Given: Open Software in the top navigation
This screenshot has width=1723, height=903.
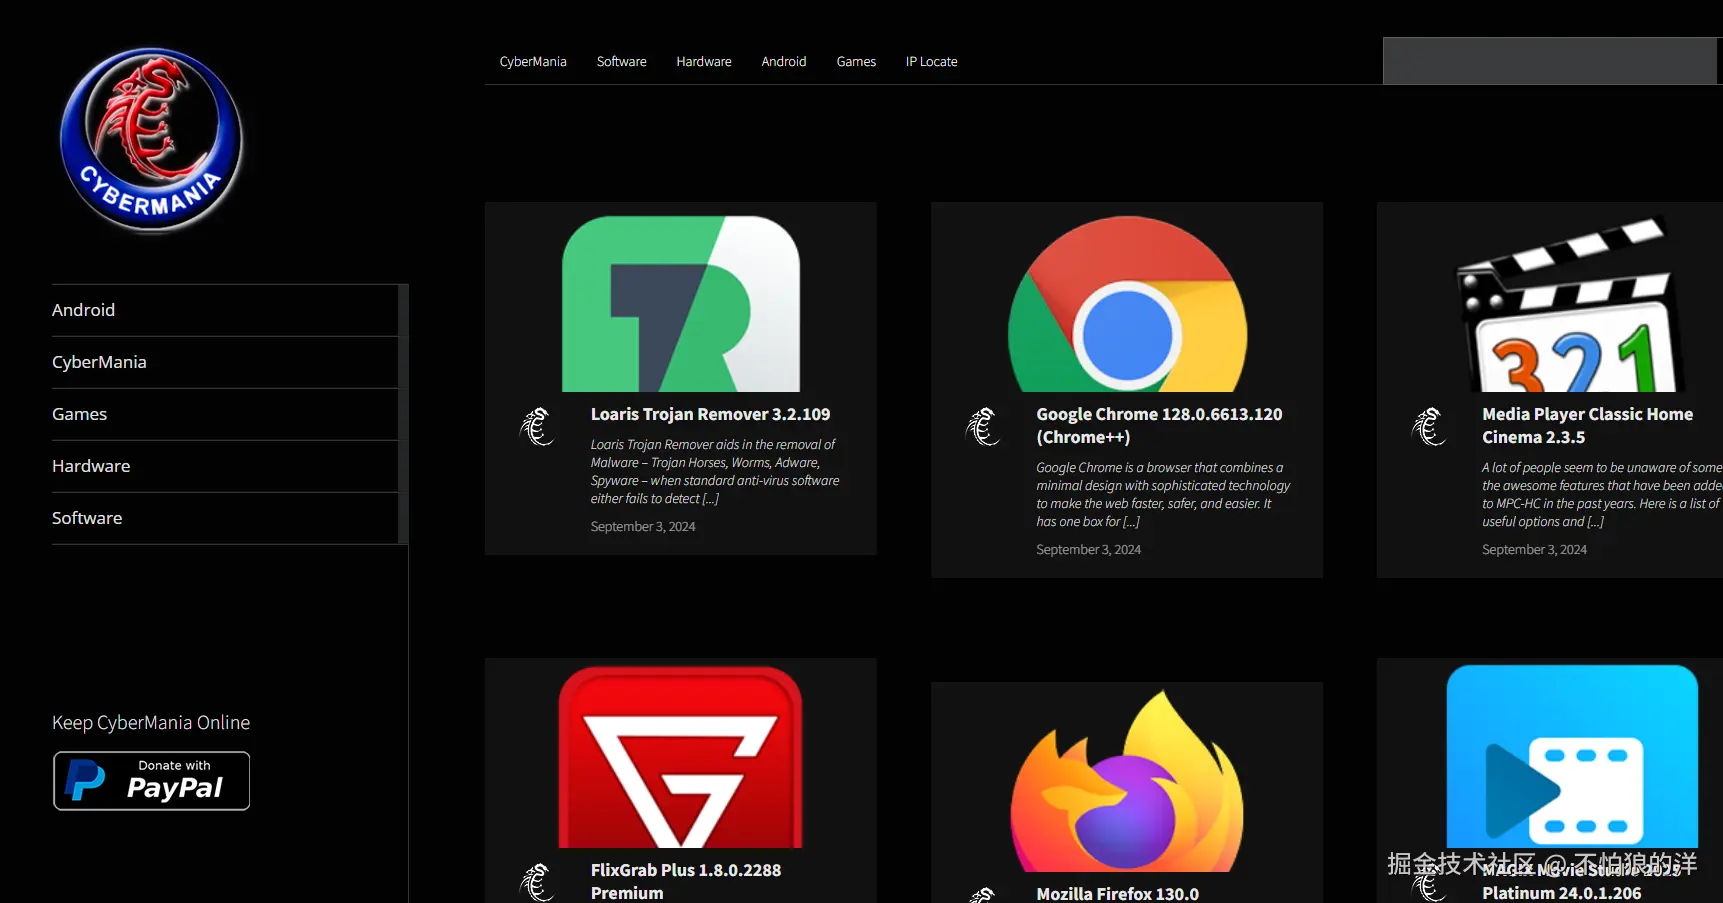Looking at the screenshot, I should [622, 62].
